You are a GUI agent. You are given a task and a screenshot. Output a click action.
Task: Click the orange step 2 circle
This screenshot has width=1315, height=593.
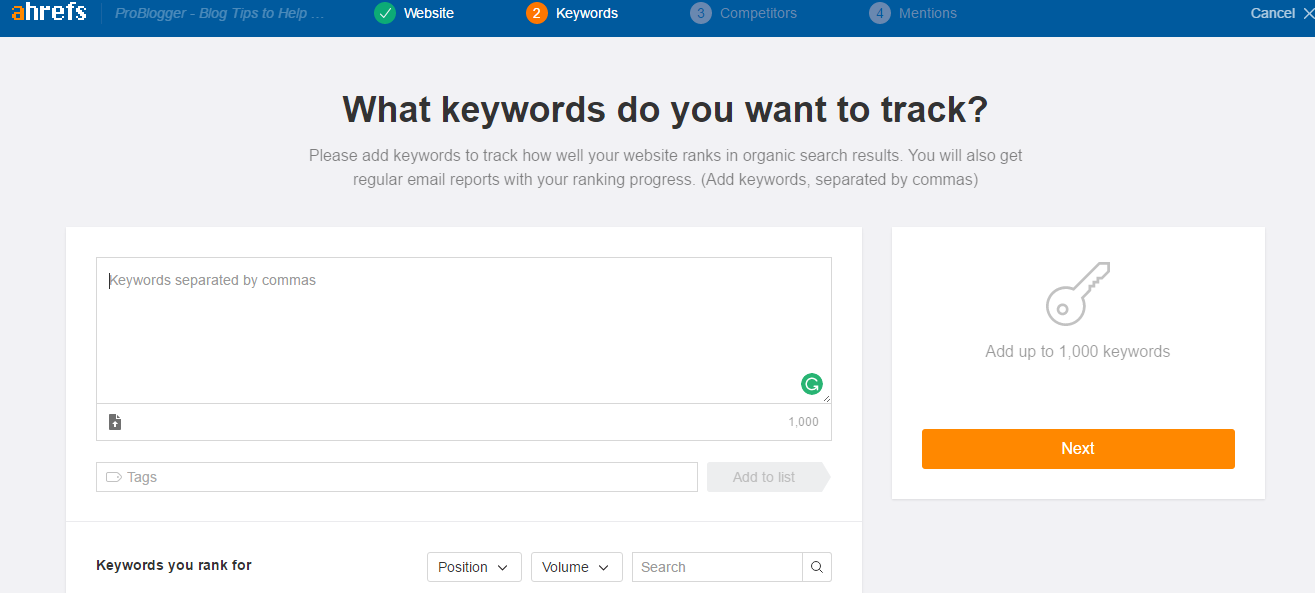click(537, 13)
